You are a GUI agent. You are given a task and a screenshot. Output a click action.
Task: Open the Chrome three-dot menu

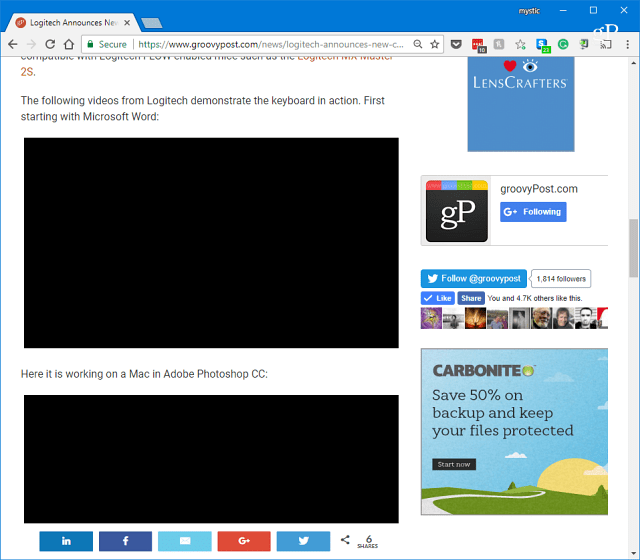[628, 44]
